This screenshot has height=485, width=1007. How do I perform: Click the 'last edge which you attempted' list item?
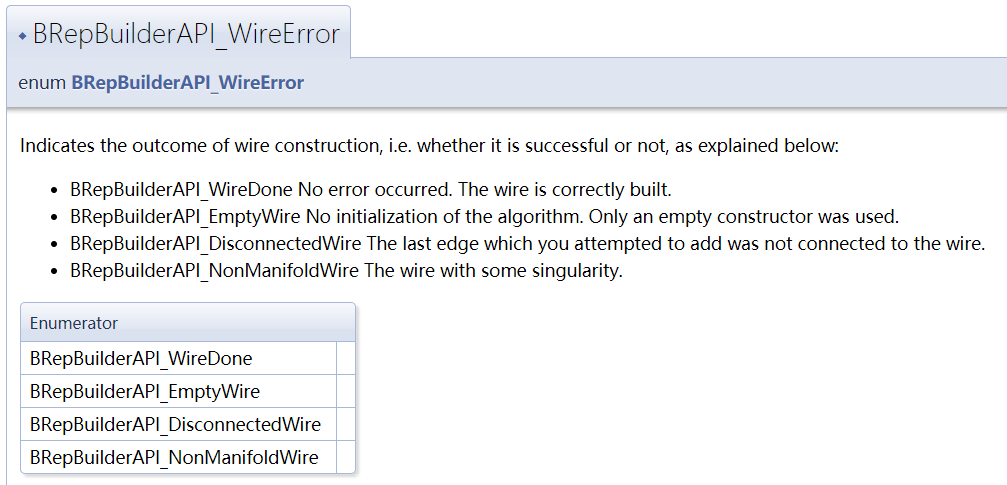tap(528, 244)
